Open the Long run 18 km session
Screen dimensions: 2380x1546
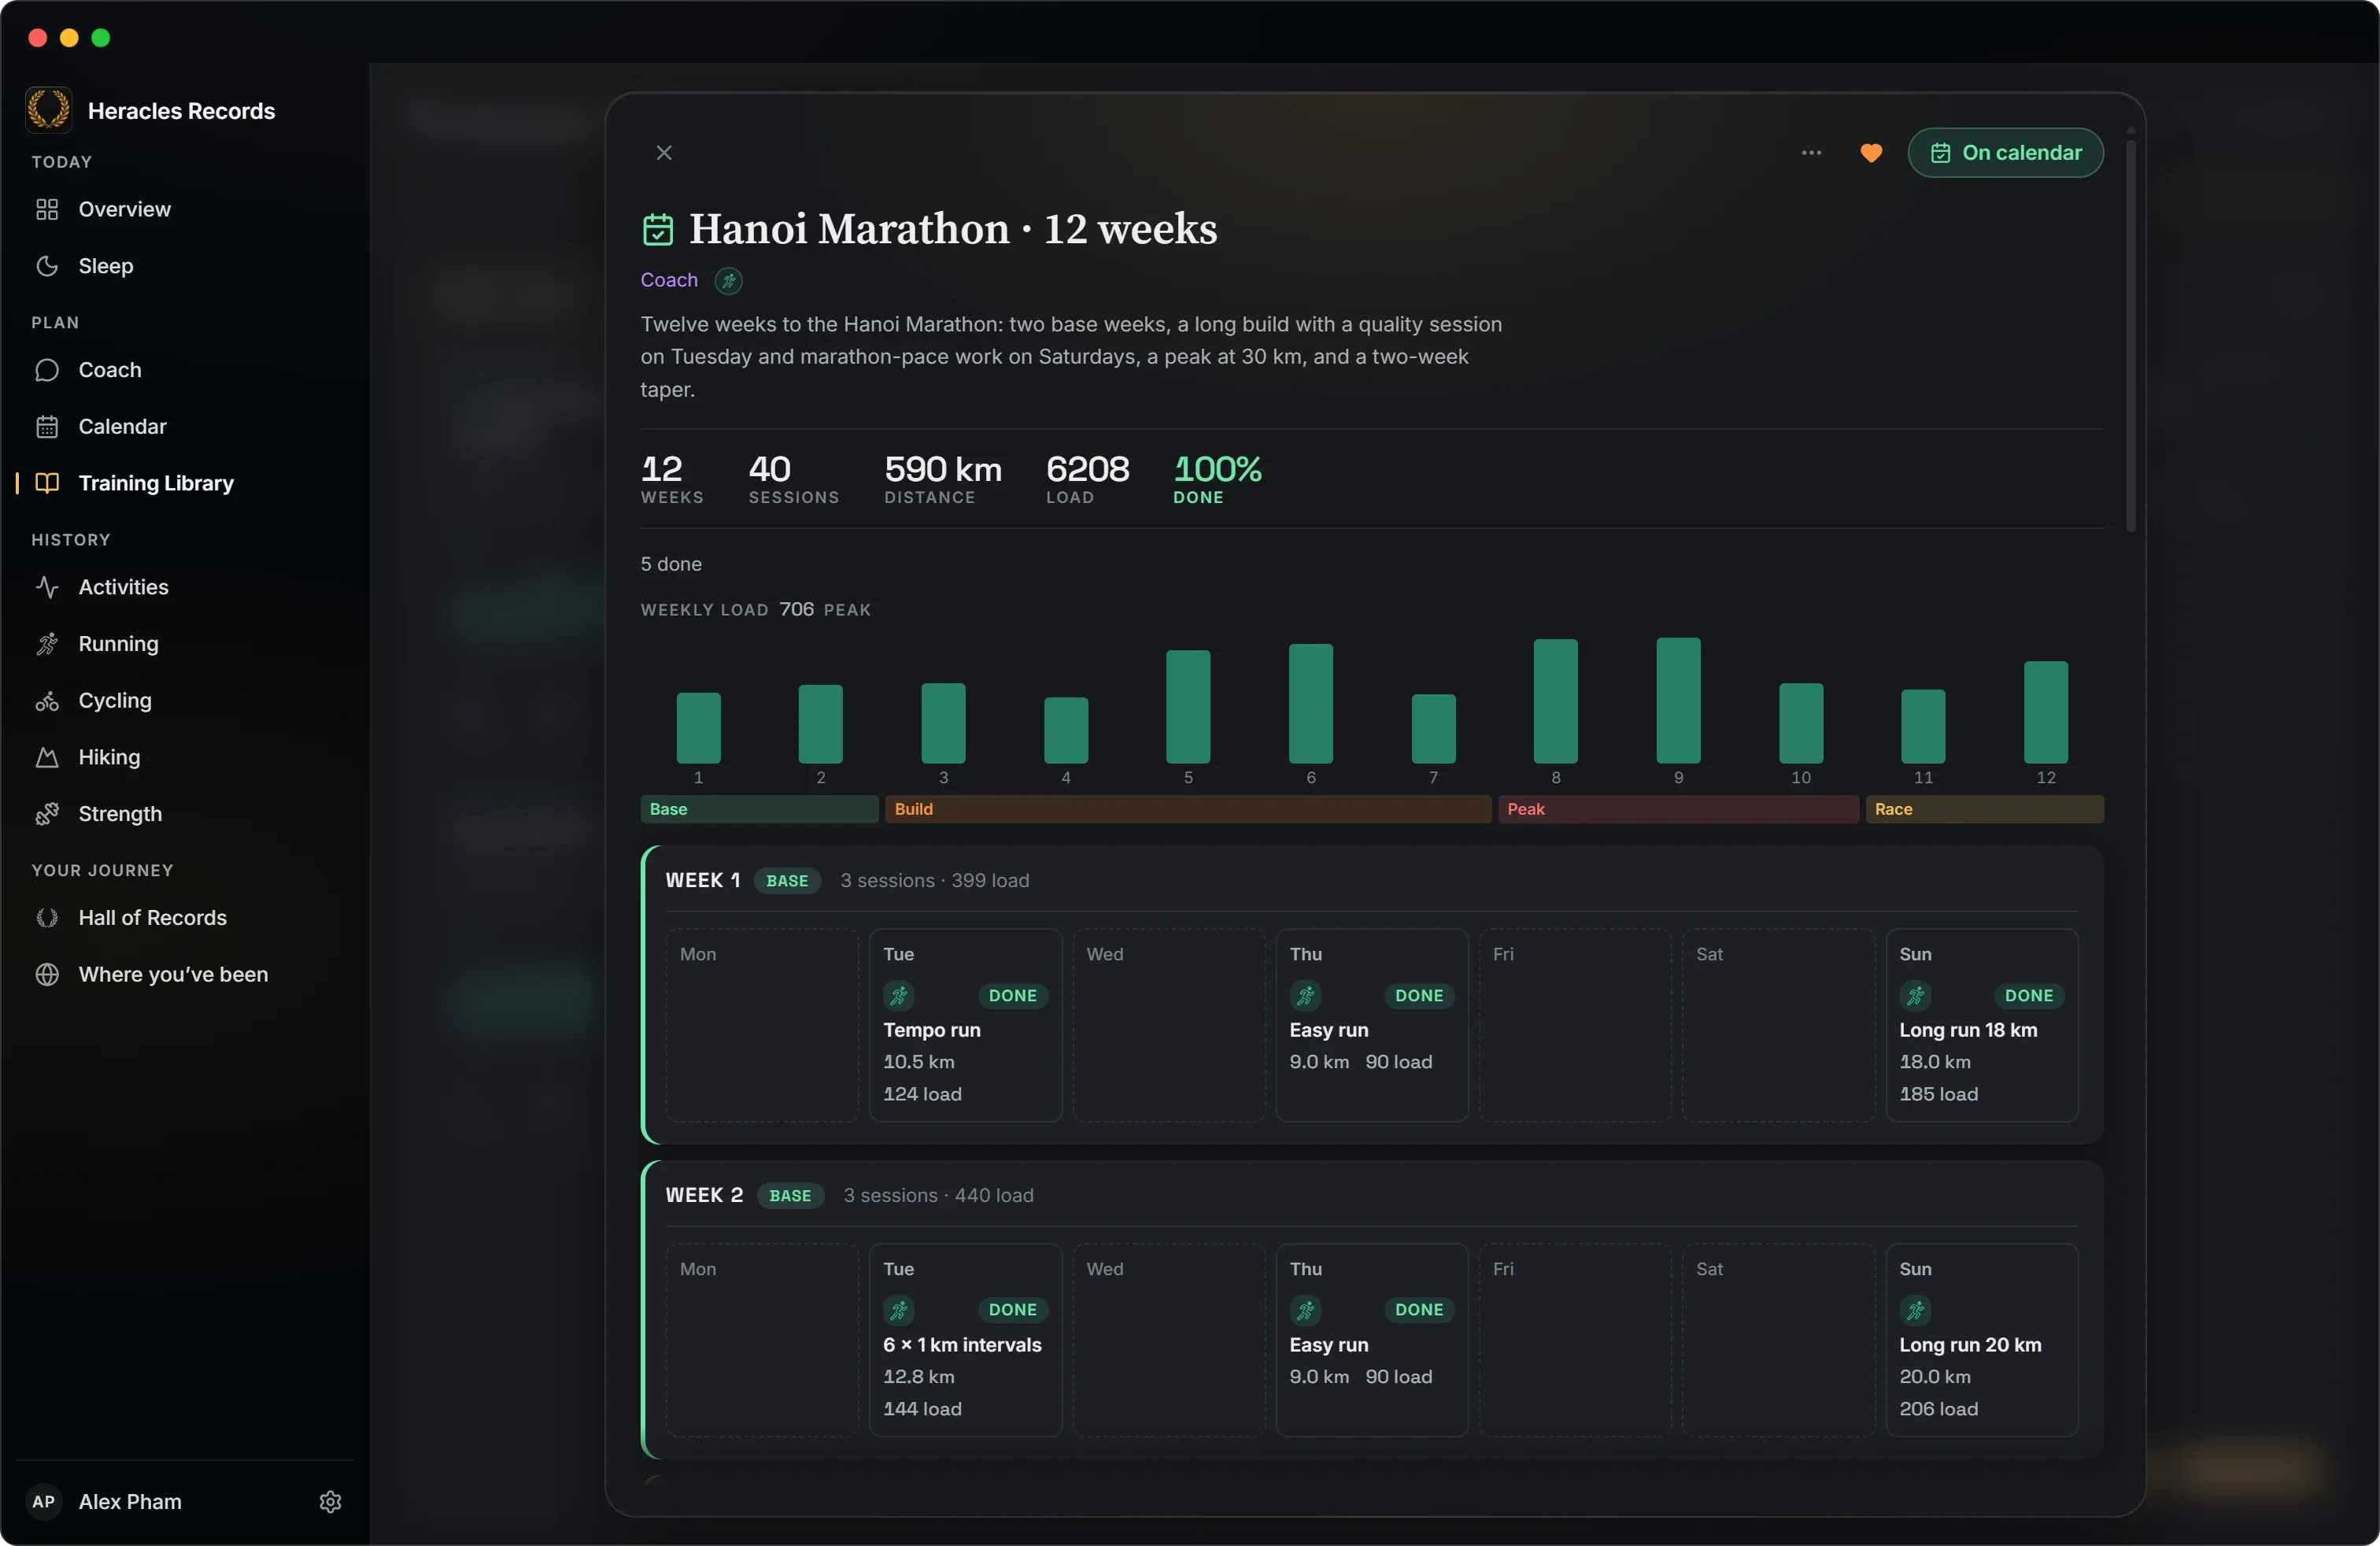point(1981,1025)
